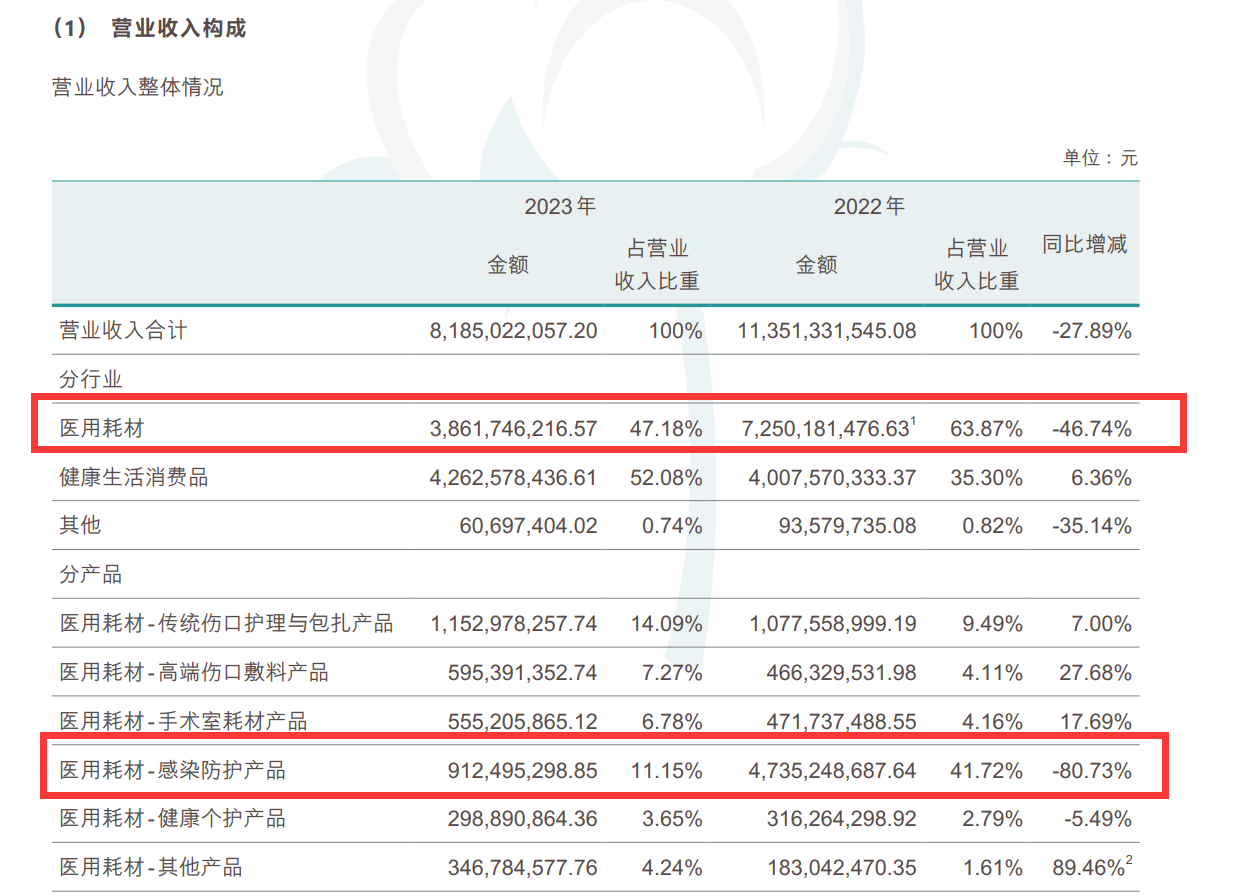1242x896 pixels.
Task: Open footnote 1 next to 7,250,181,476.63
Action: coord(913,422)
